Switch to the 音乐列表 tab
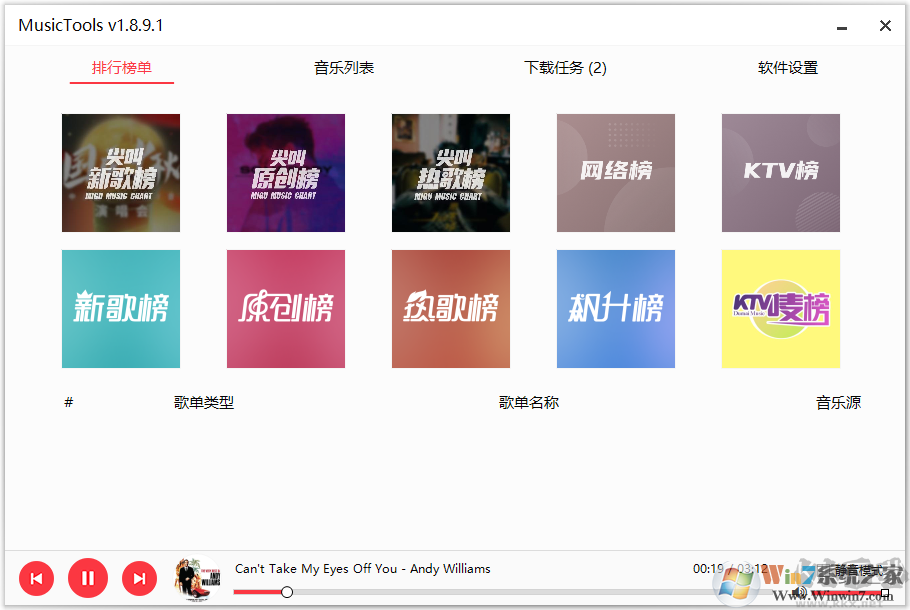Viewport: 910px width, 610px height. tap(343, 67)
